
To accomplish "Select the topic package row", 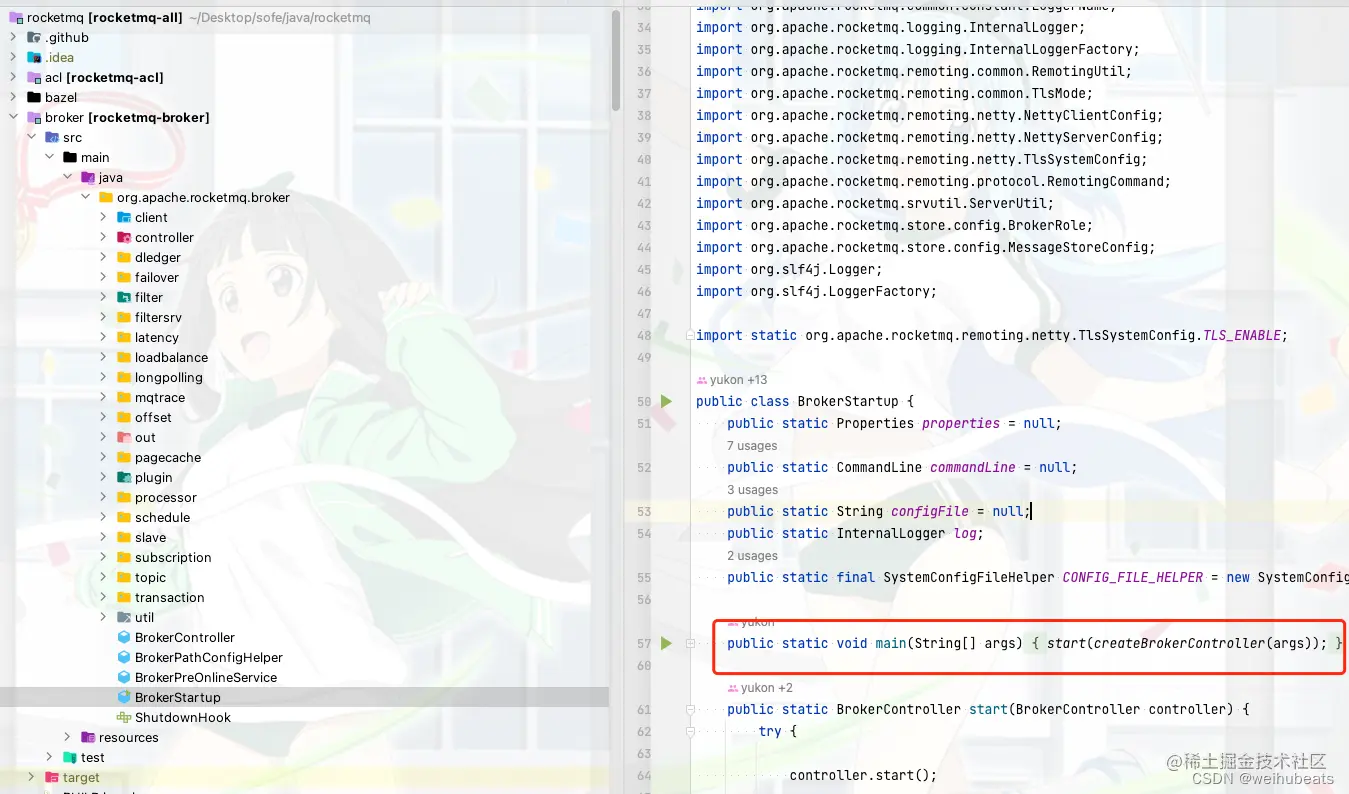I will (304, 577).
